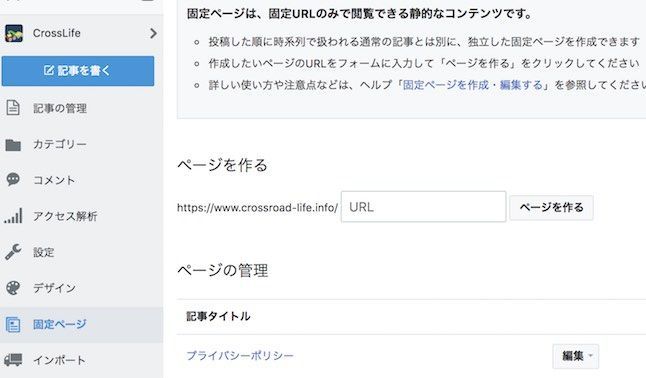
Task: Click the folder icon beside カテゴリー
Action: click(x=13, y=145)
